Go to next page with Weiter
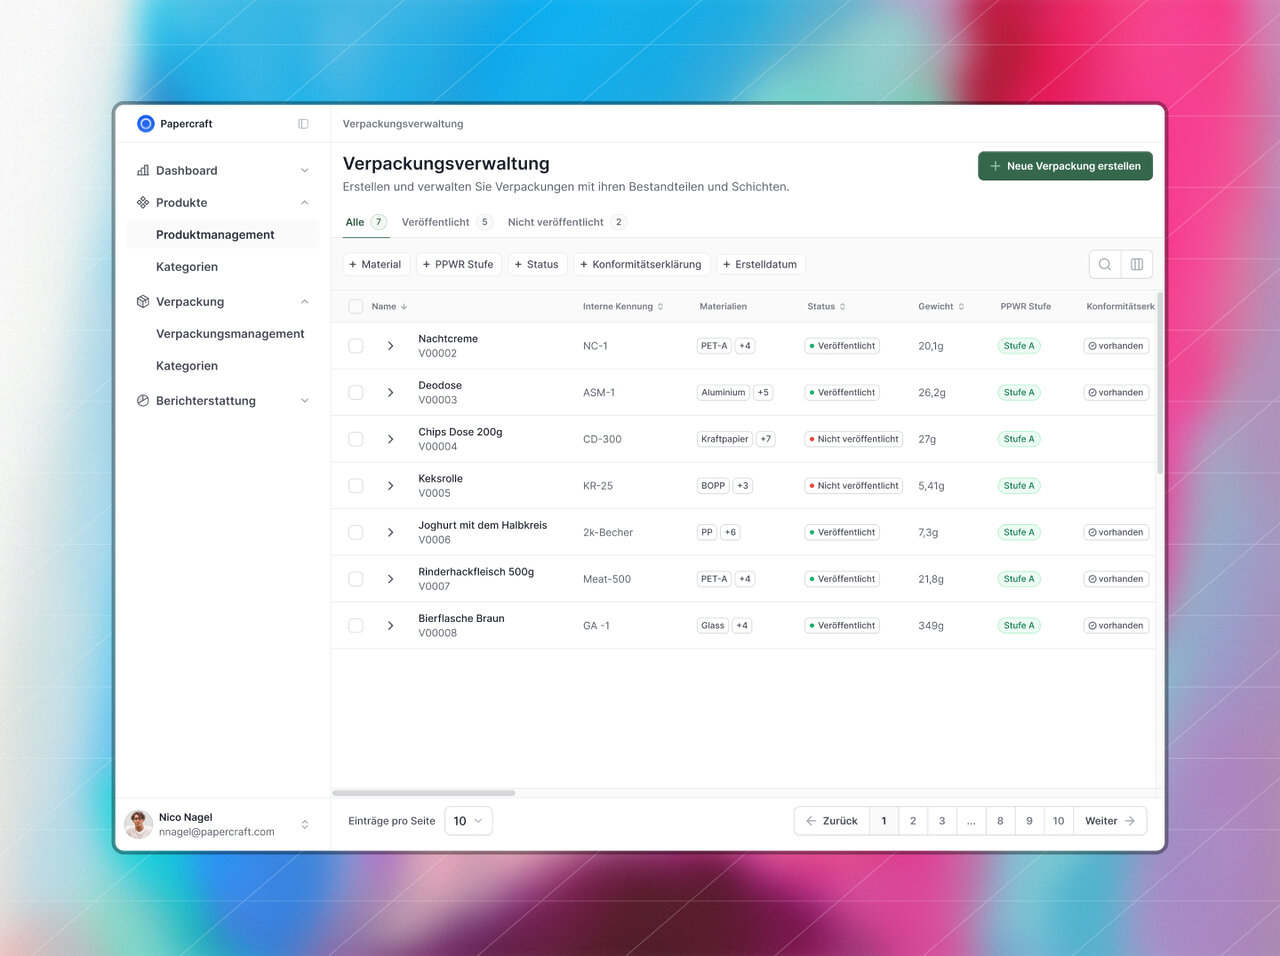The height and width of the screenshot is (956, 1280). coord(1109,821)
